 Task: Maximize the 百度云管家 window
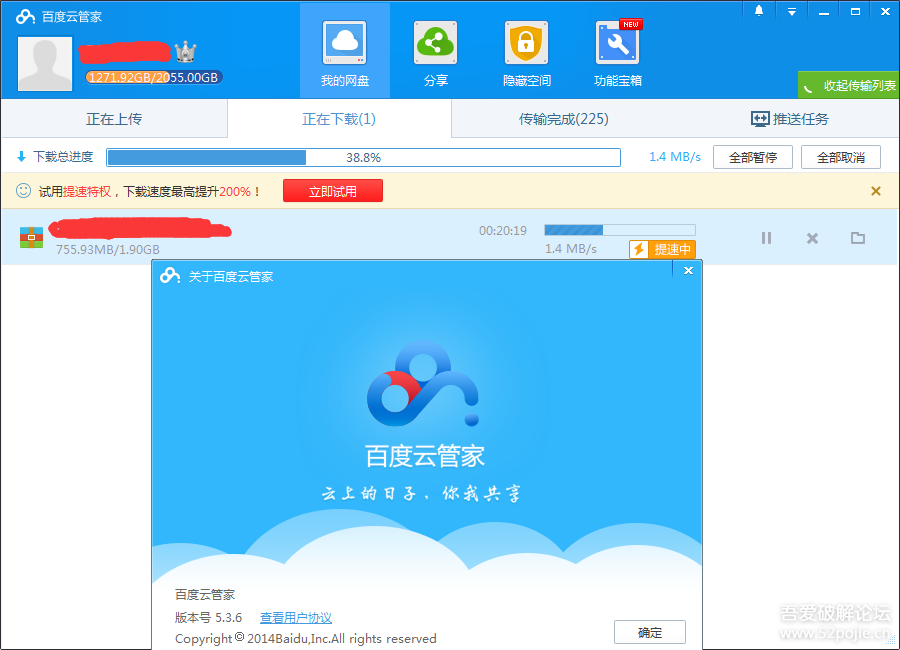tap(855, 11)
